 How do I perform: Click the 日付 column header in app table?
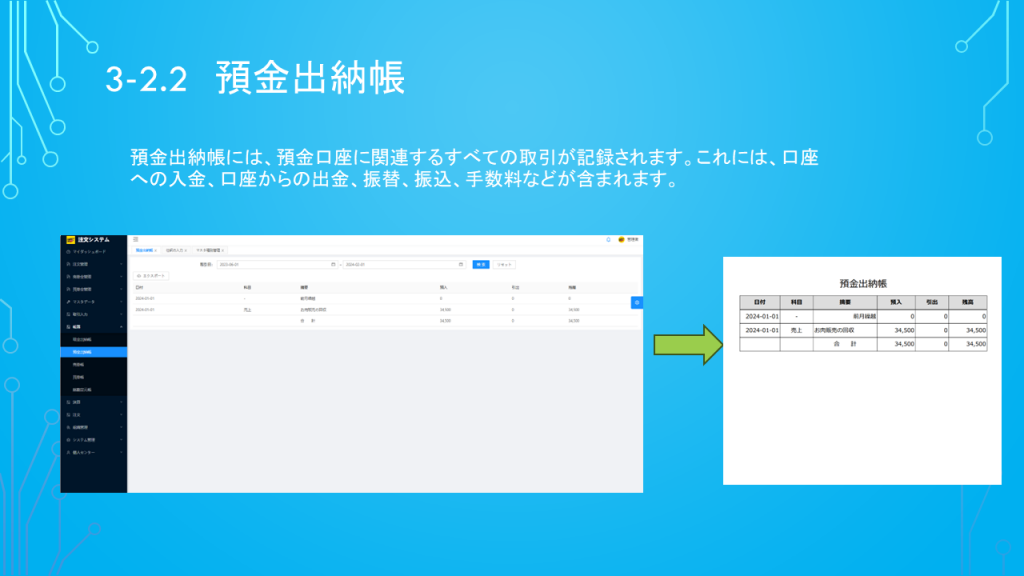click(x=139, y=287)
